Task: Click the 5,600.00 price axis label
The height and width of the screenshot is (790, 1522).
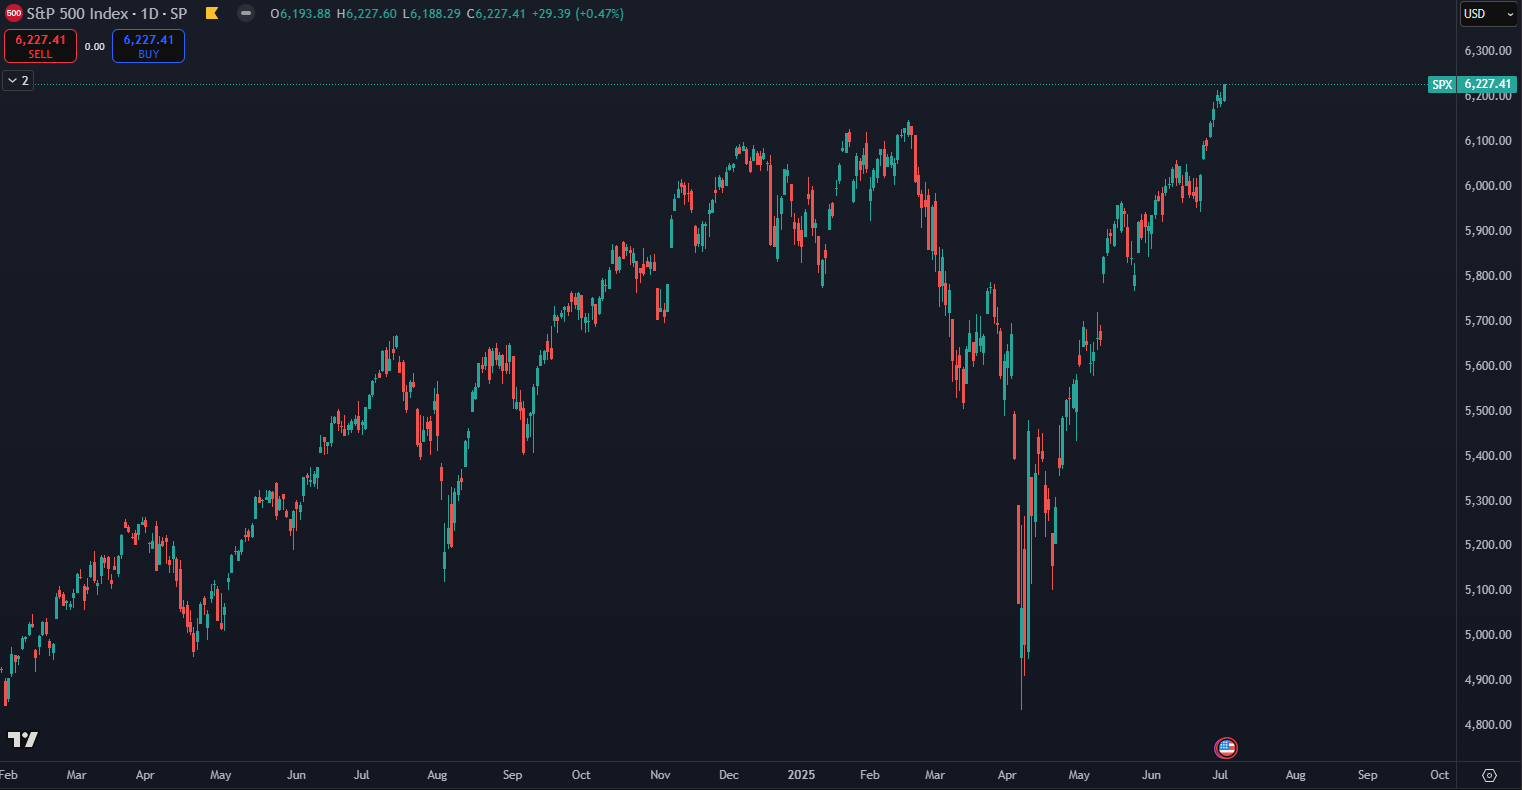Action: 1487,366
